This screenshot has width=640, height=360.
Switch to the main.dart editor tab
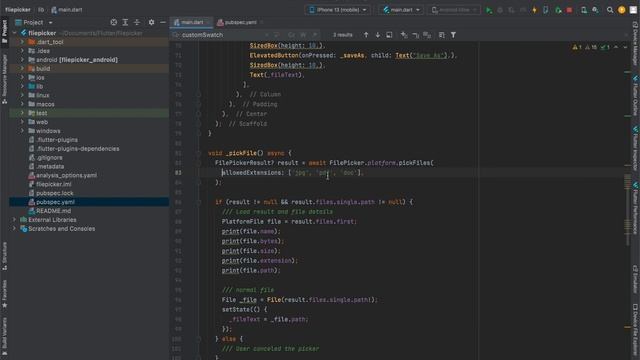click(x=192, y=22)
